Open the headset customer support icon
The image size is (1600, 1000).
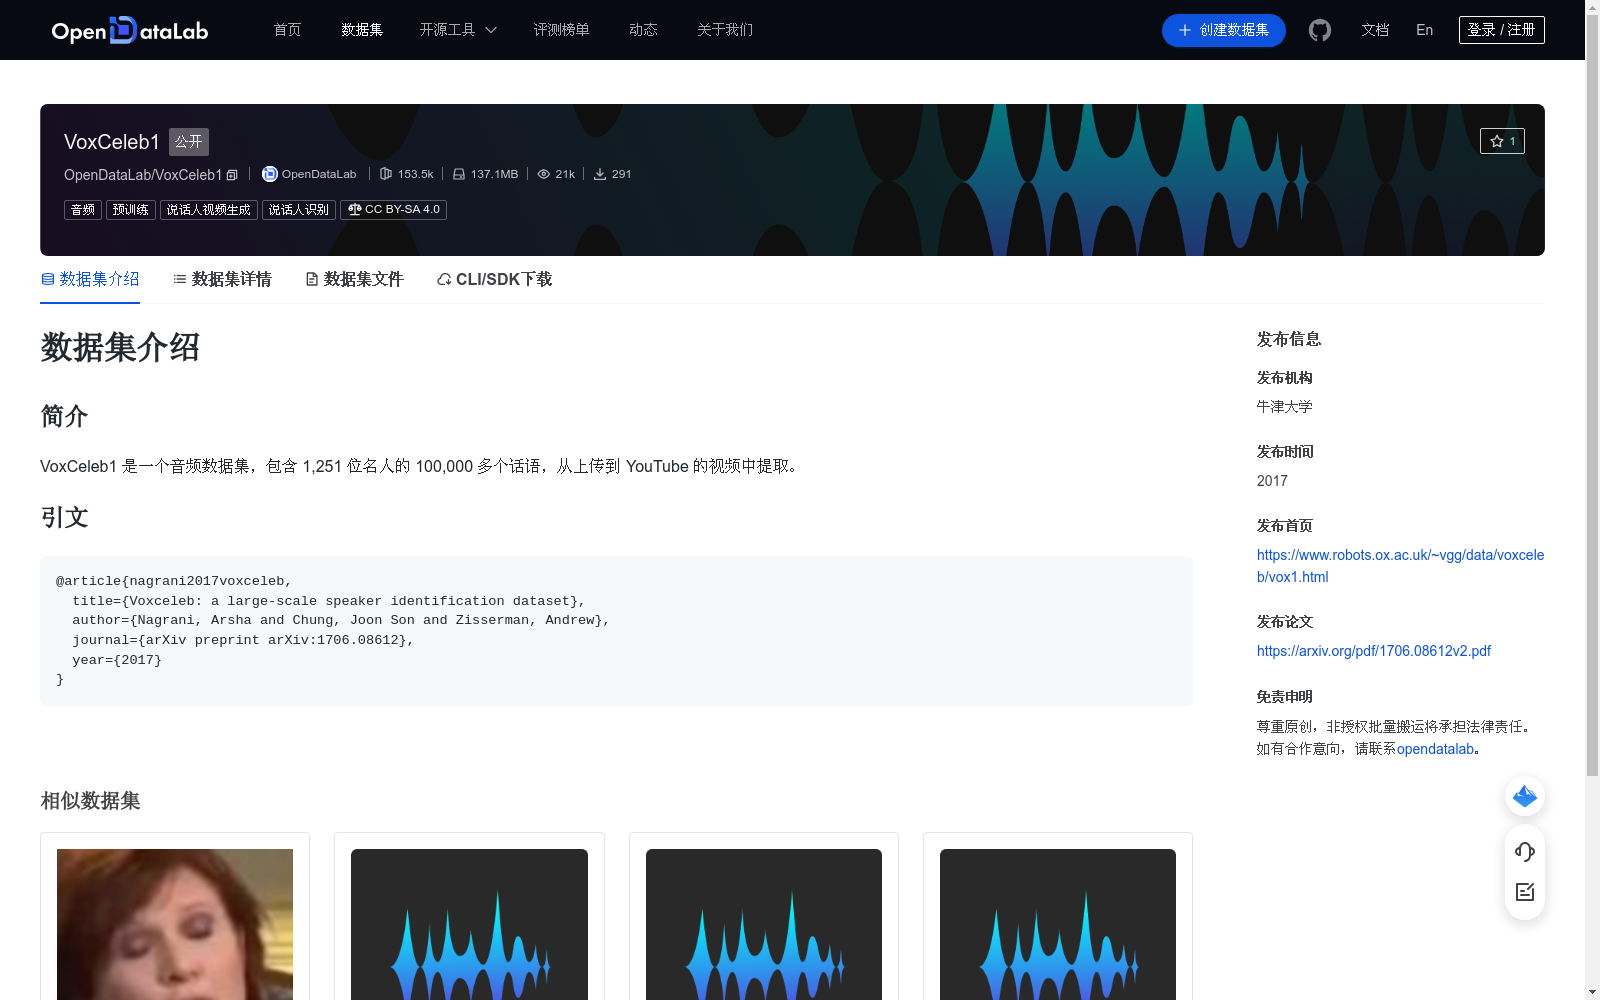pyautogui.click(x=1525, y=852)
